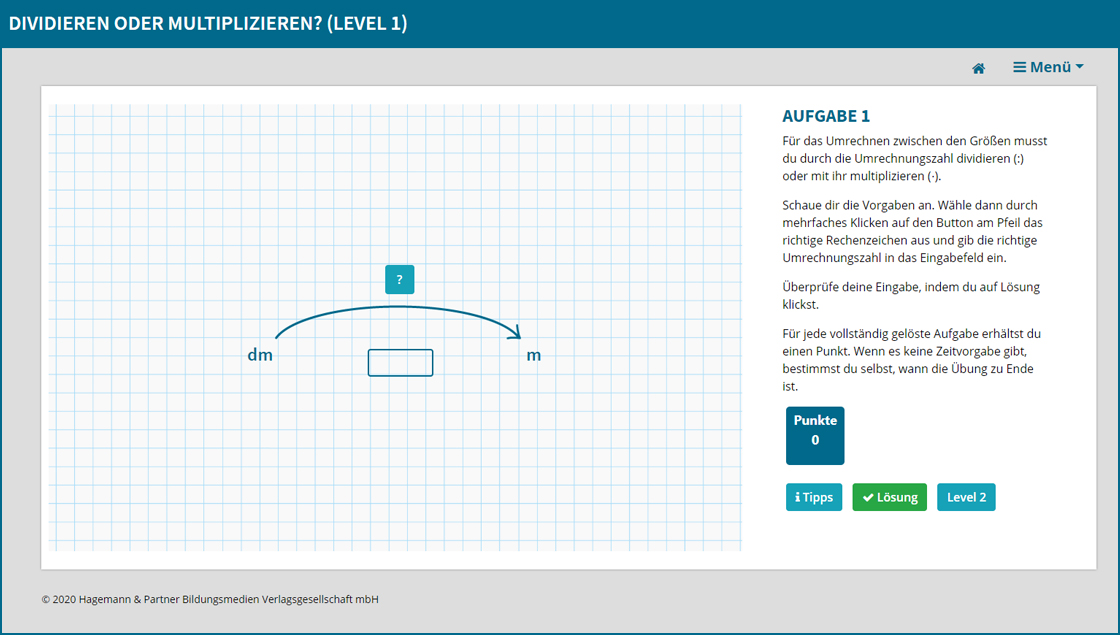This screenshot has height=635, width=1120.
Task: Go to the home page icon
Action: coord(979,68)
